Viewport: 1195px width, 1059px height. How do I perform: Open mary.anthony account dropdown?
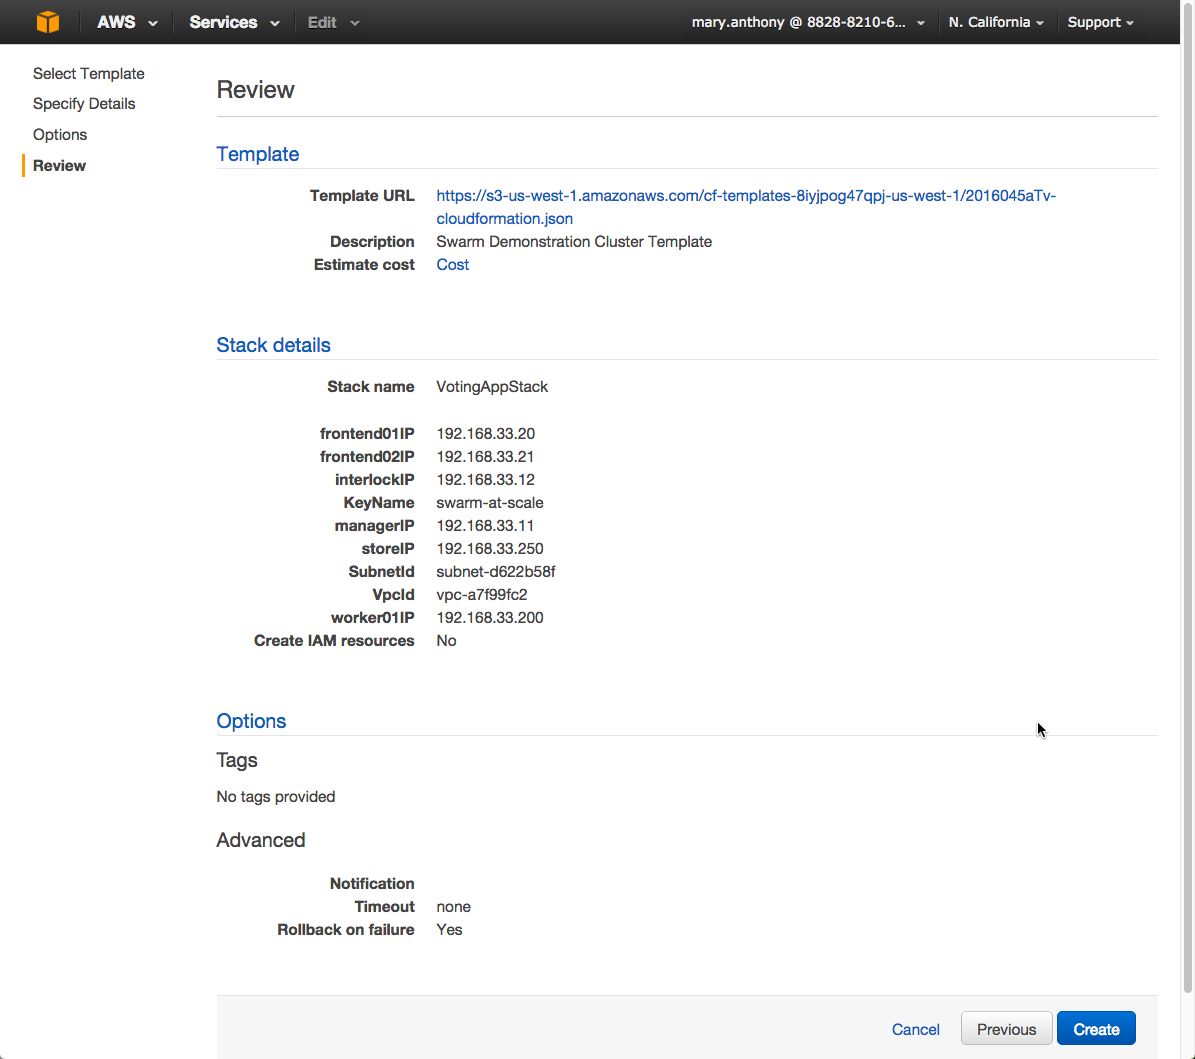click(x=808, y=22)
